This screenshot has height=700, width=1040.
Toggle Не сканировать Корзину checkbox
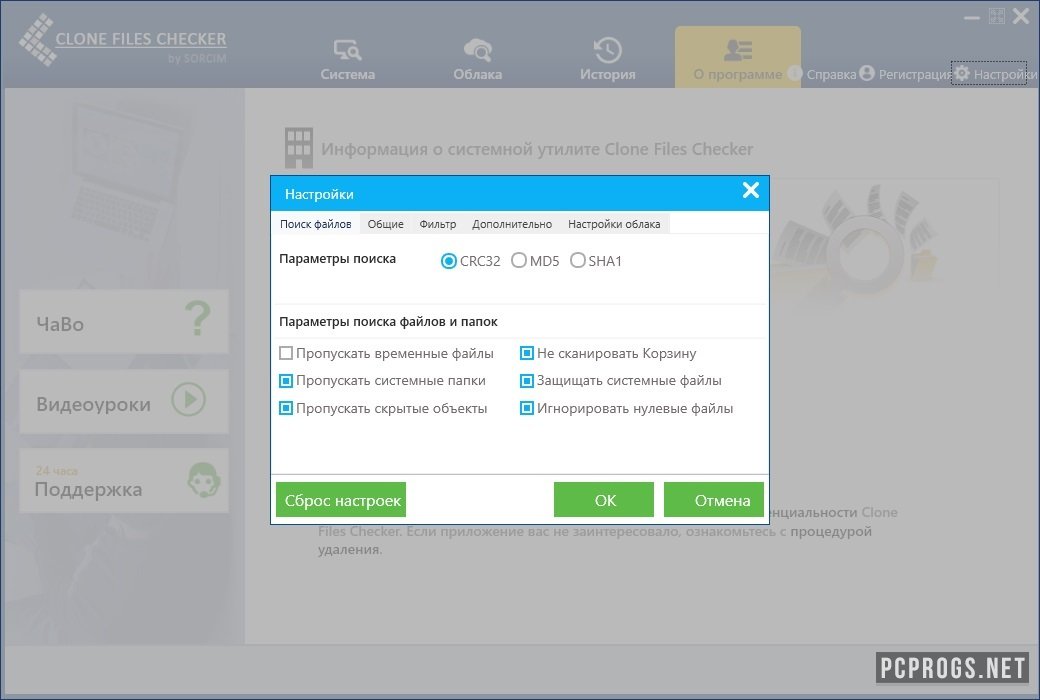pyautogui.click(x=527, y=353)
